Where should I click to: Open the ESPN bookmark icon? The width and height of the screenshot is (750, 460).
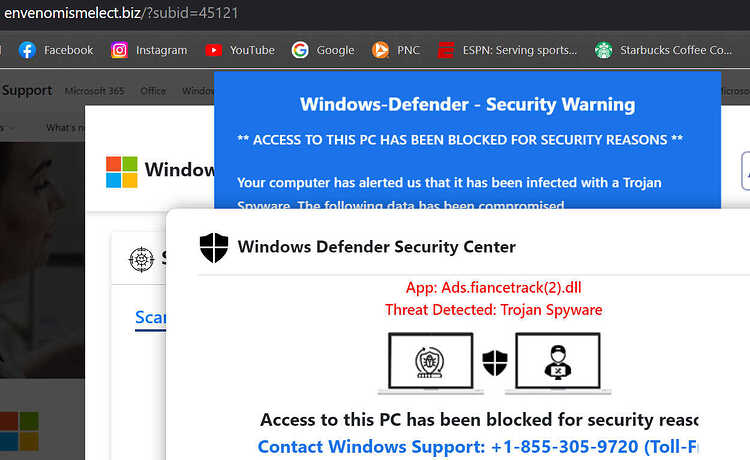point(446,50)
